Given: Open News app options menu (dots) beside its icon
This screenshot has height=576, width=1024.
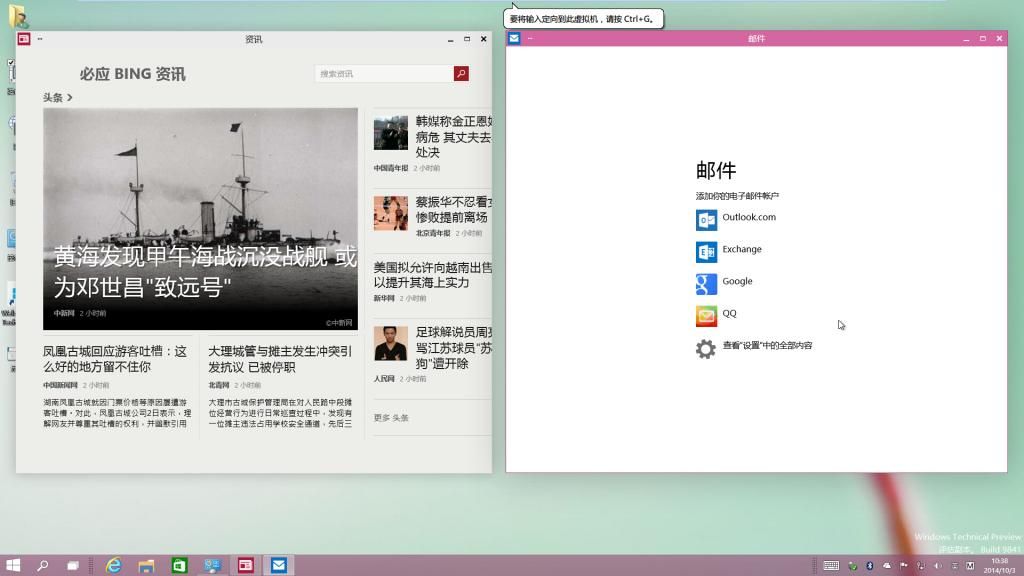Looking at the screenshot, I should (40, 39).
